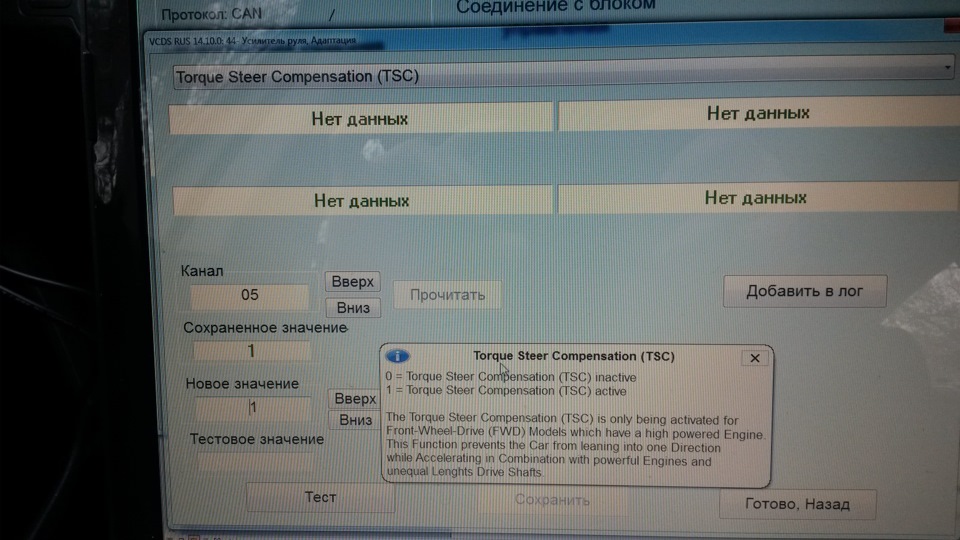
Task: Click the Протокол: CAN label
Action: tap(212, 14)
